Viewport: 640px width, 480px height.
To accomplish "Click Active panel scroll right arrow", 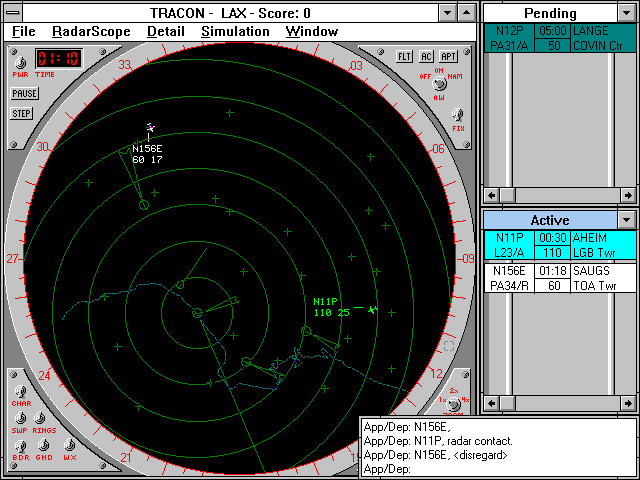I will click(629, 404).
